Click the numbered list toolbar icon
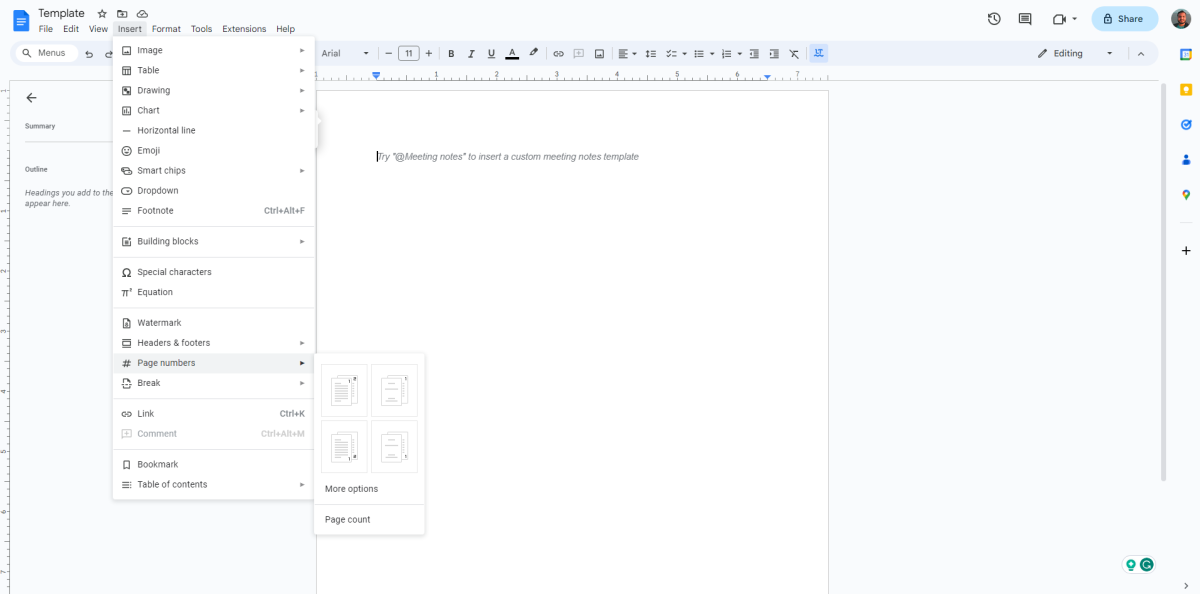Image resolution: width=1200 pixels, height=594 pixels. pos(727,53)
